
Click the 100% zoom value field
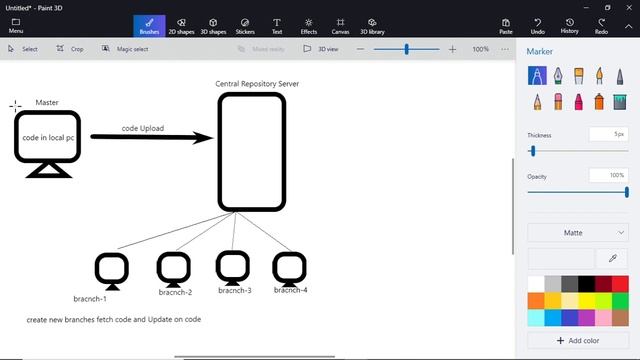tap(480, 49)
